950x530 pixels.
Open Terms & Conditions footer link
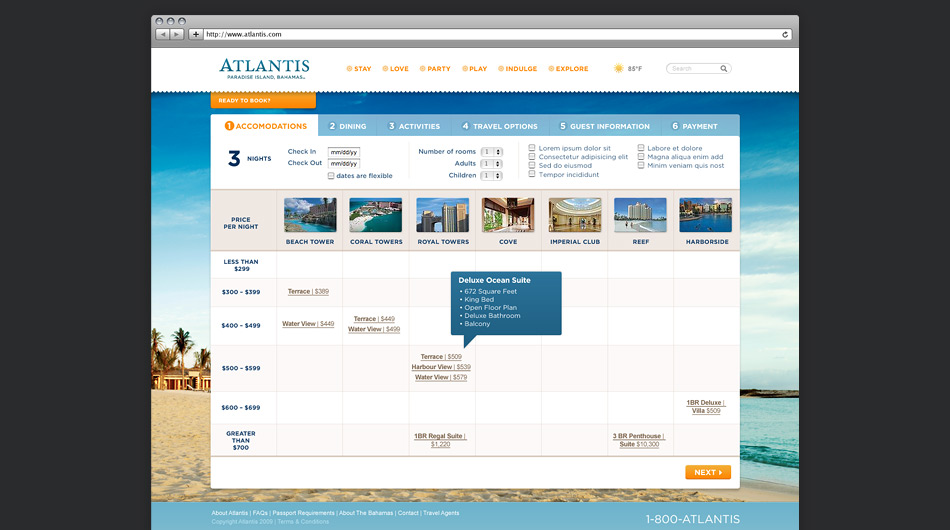pos(303,522)
